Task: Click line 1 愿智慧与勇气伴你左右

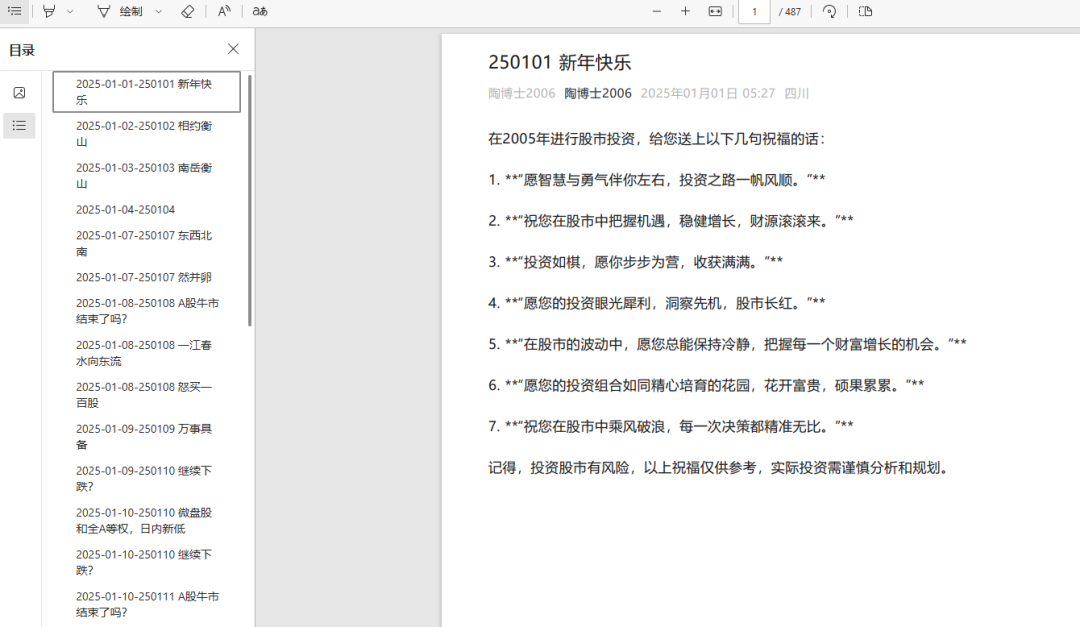Action: coord(656,179)
